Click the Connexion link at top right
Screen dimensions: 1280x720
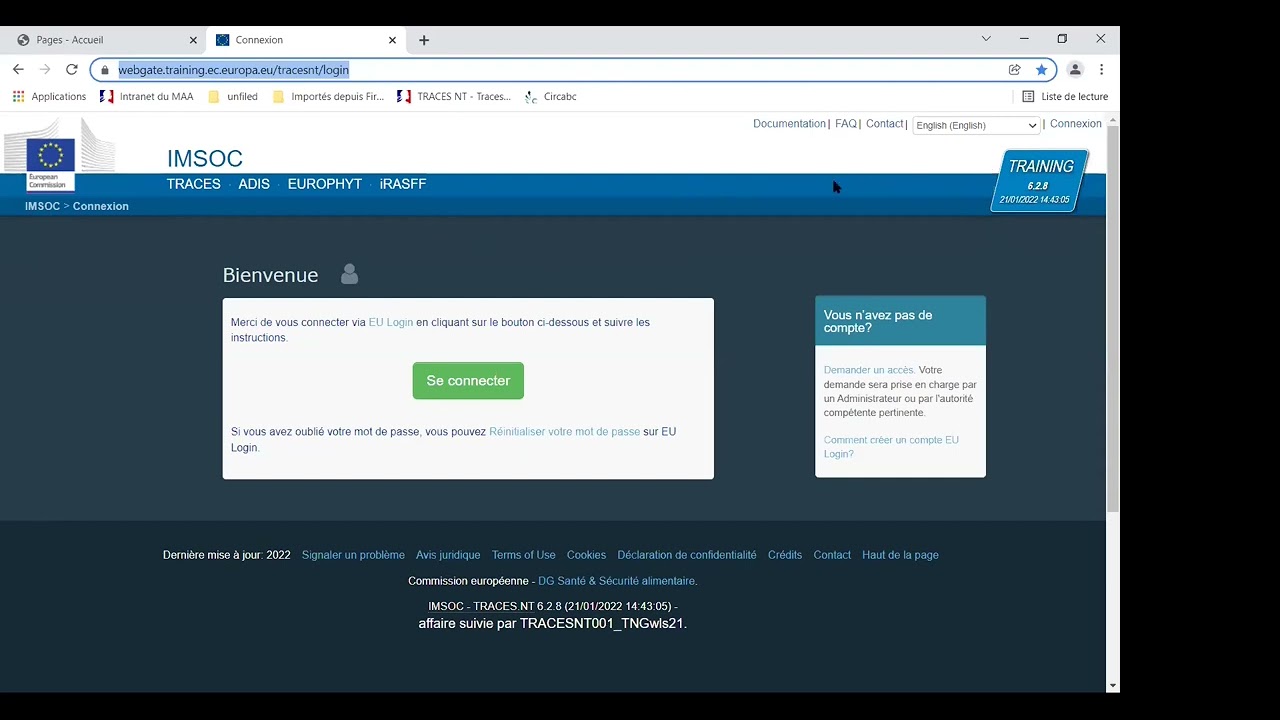[1076, 124]
